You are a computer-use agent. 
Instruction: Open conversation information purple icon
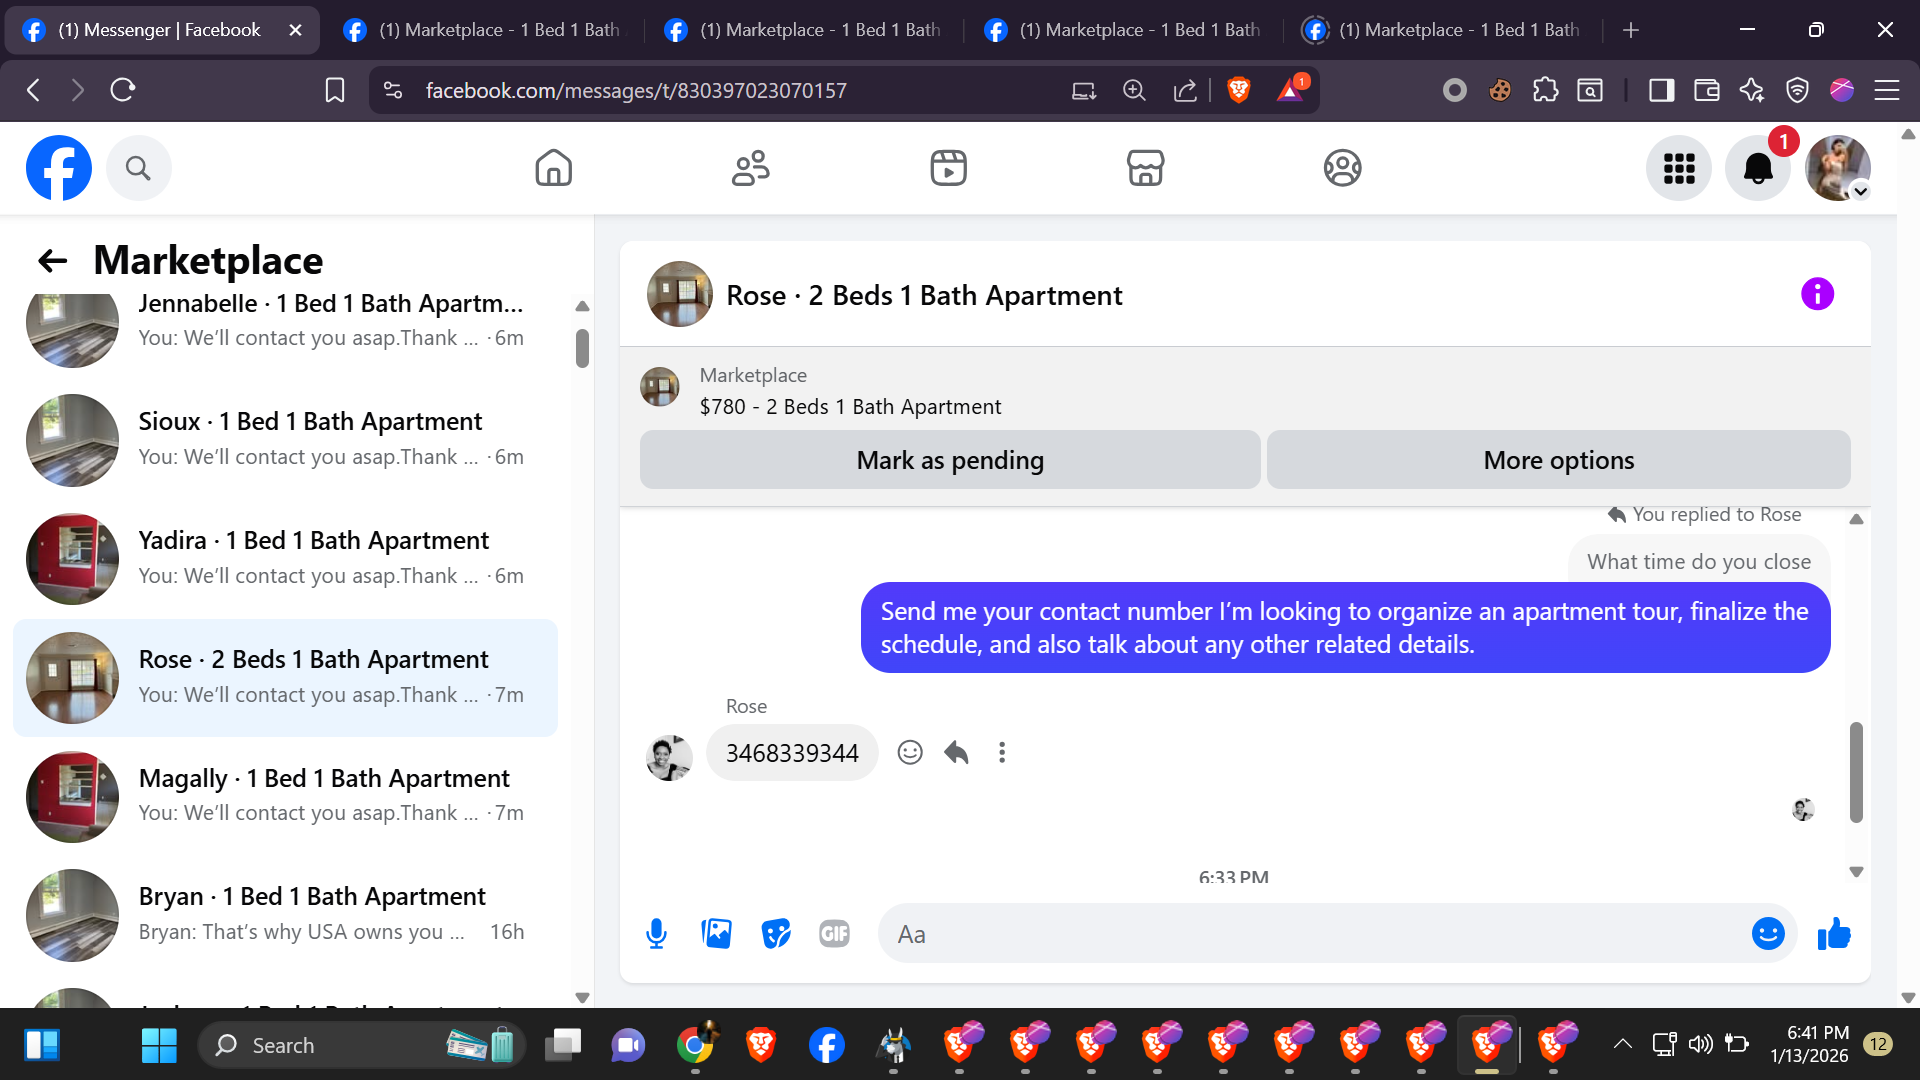coord(1817,294)
